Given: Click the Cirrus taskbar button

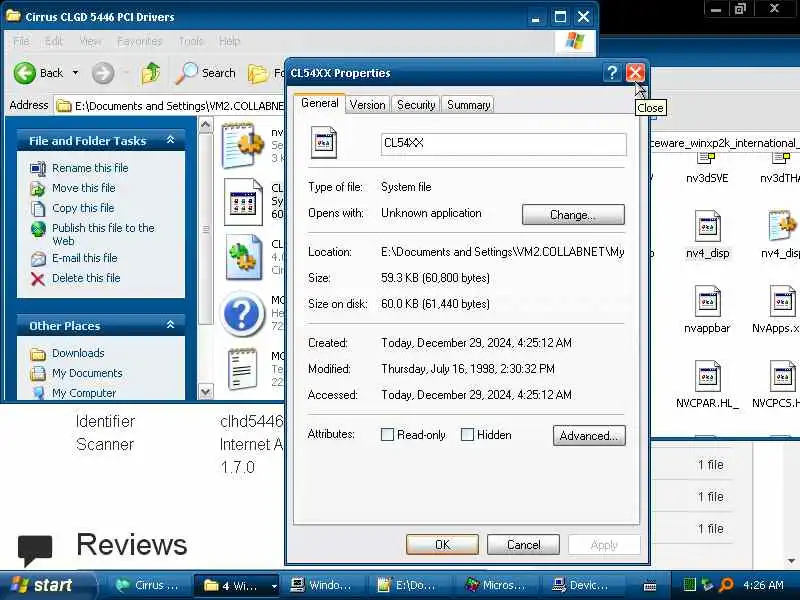Looking at the screenshot, I should point(148,586).
